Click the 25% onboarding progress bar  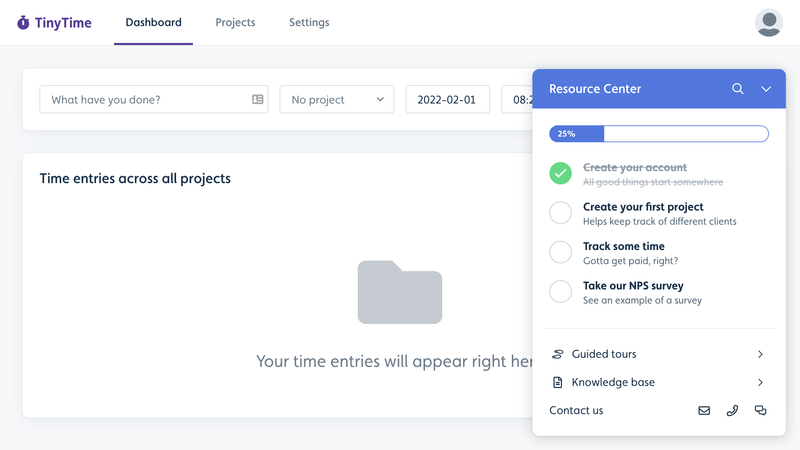pos(659,133)
